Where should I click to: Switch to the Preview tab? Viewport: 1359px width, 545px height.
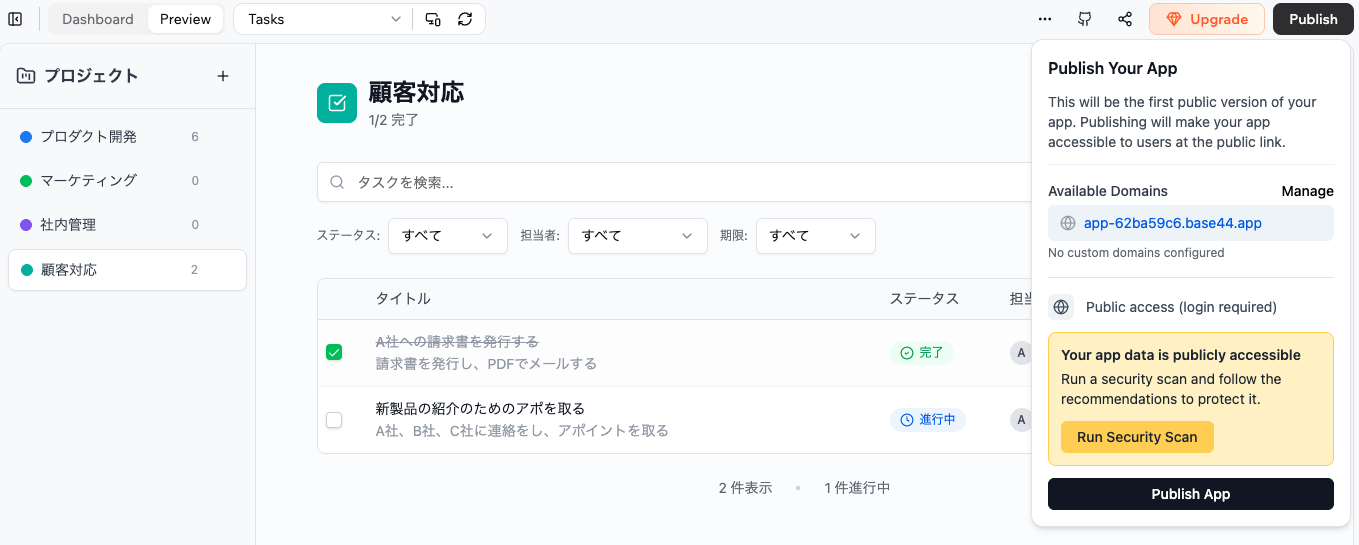coord(186,19)
